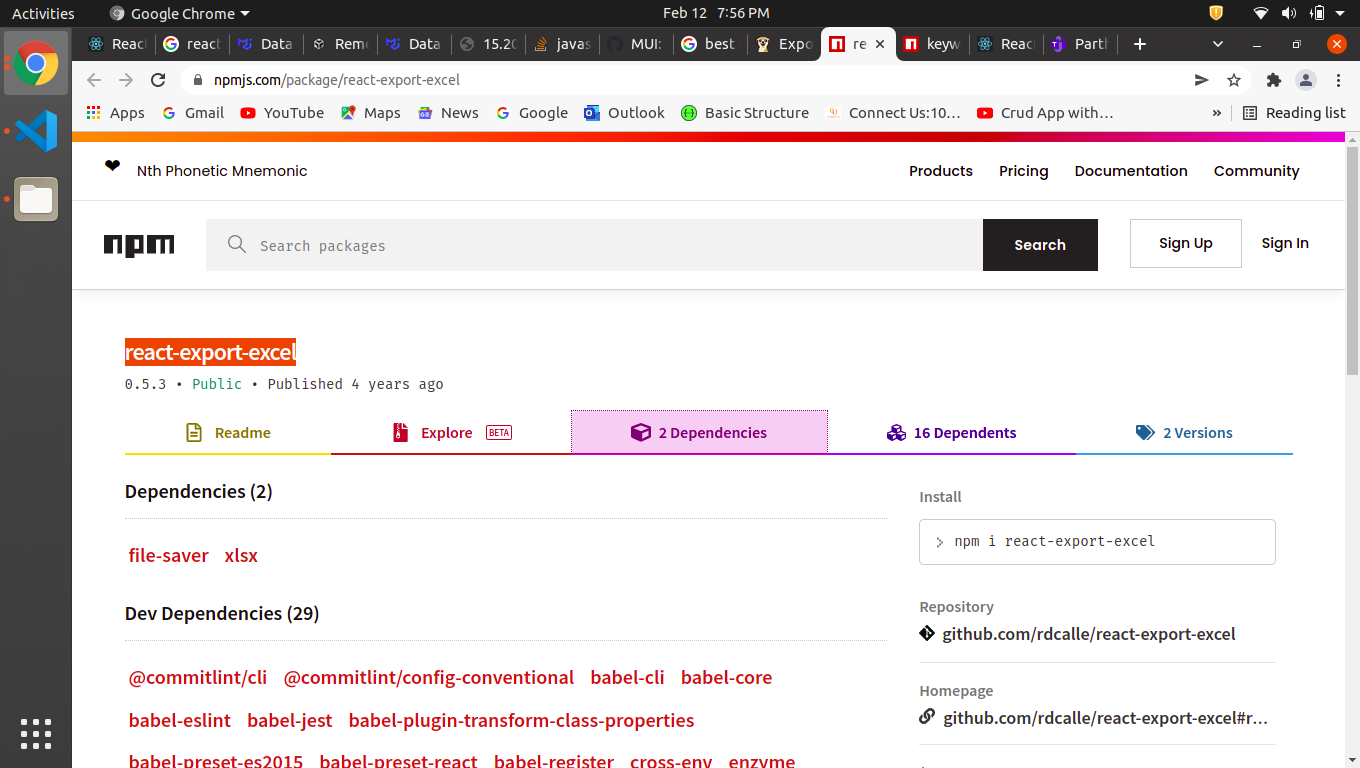The height and width of the screenshot is (768, 1360).
Task: View site information lock icon
Action: [x=198, y=80]
